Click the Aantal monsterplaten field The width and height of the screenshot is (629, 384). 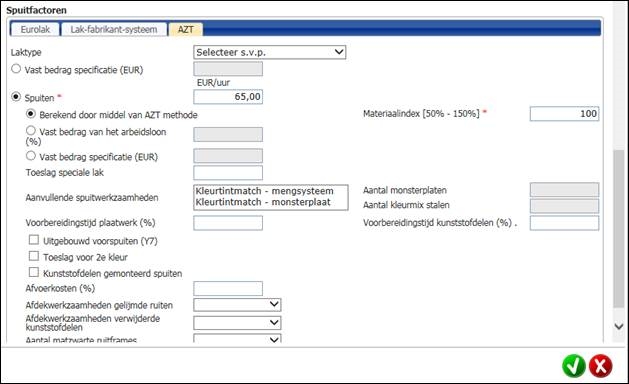coord(564,190)
